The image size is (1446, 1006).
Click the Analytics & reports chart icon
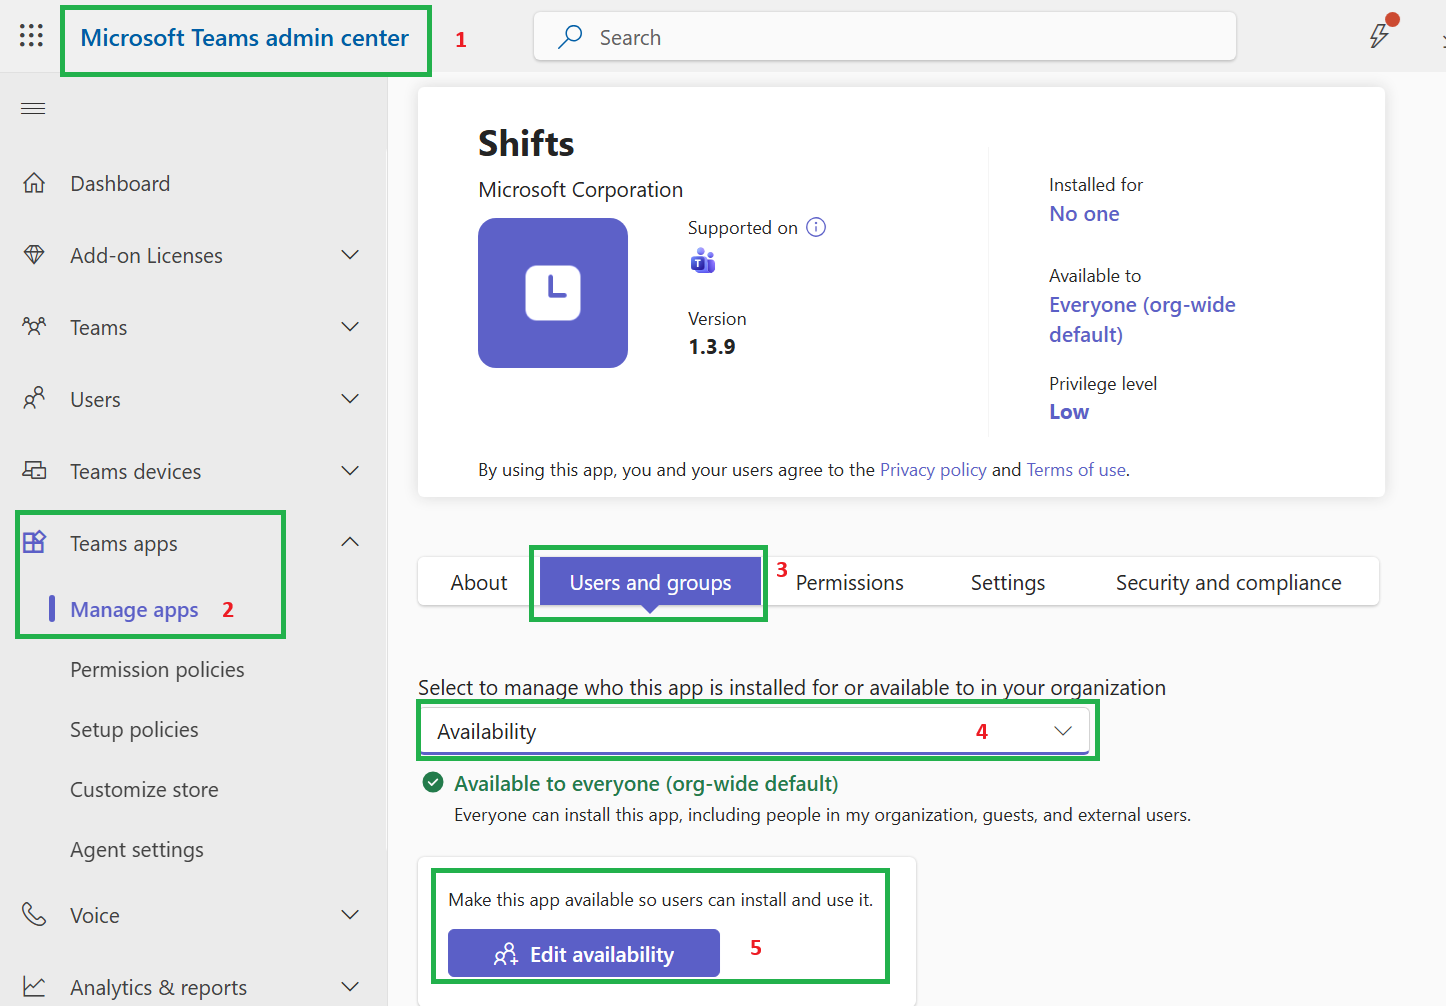pyautogui.click(x=34, y=986)
